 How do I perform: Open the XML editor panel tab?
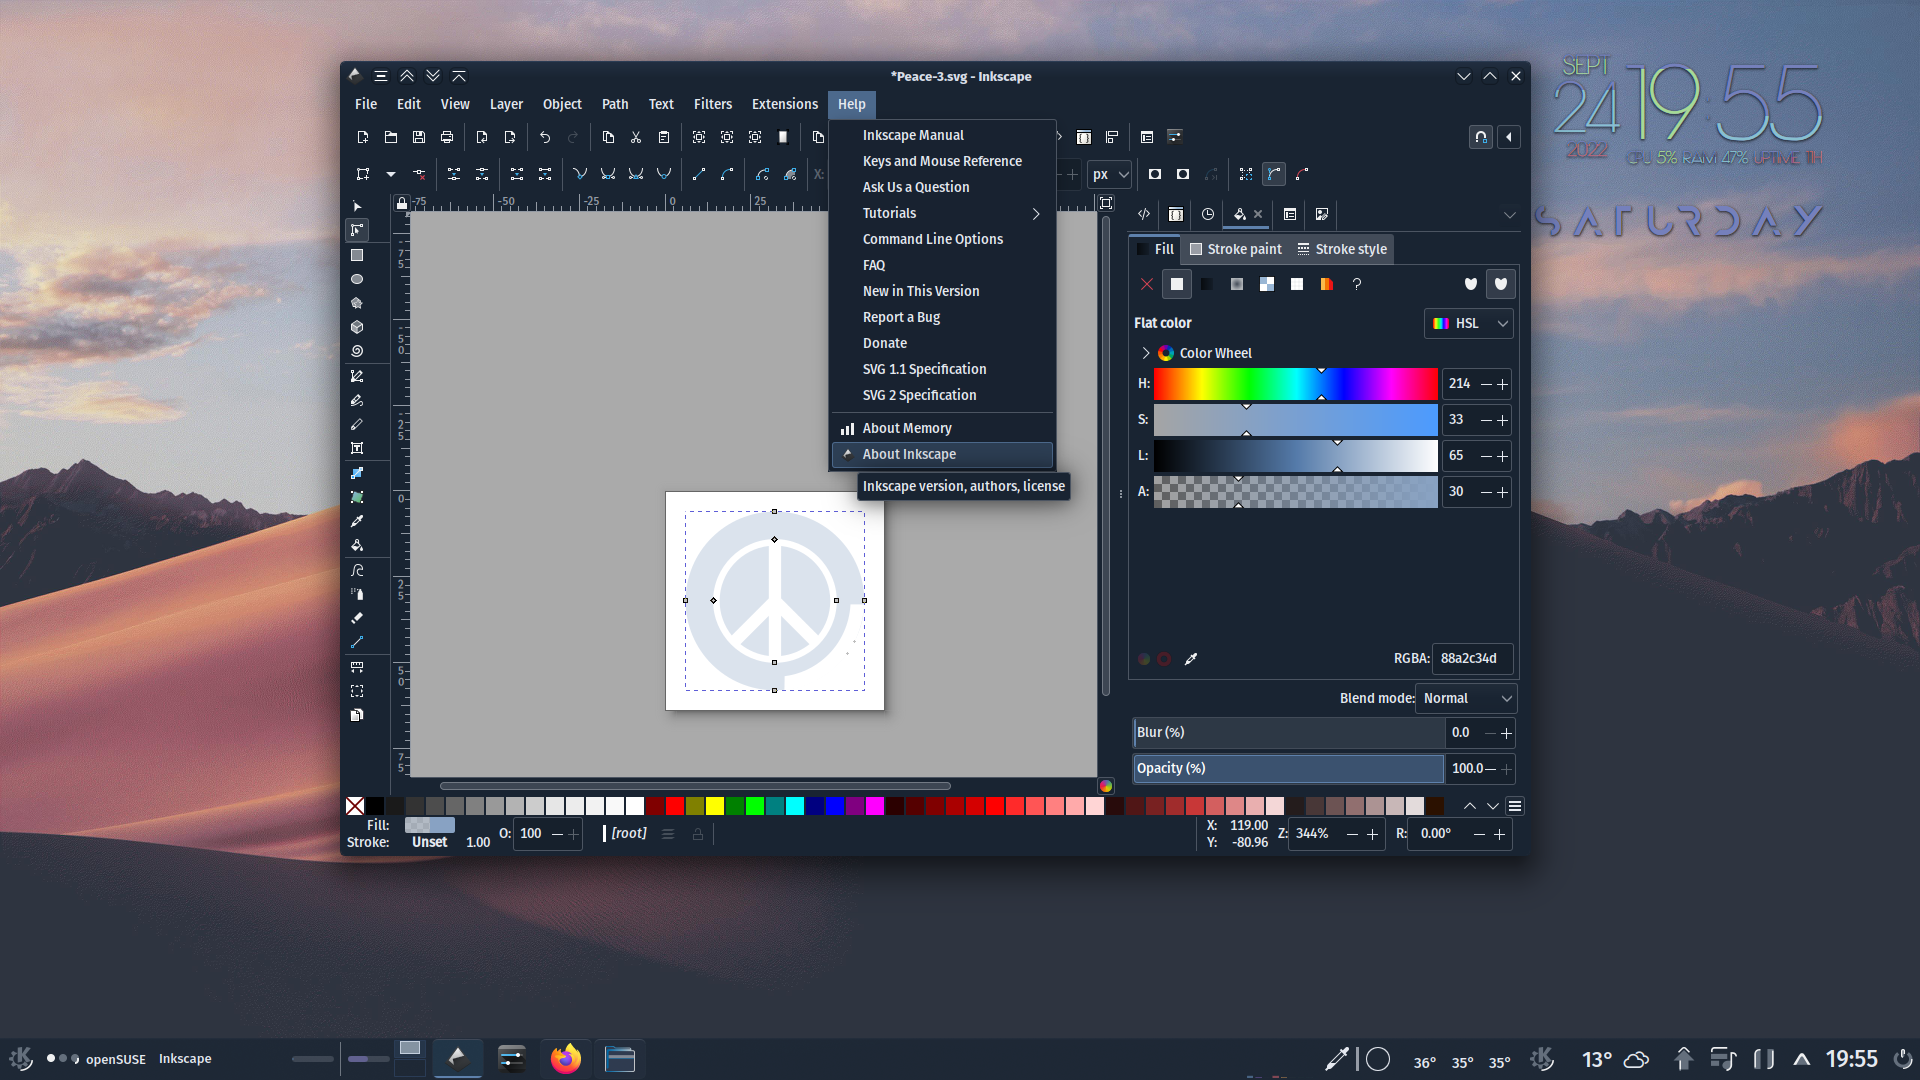click(1144, 214)
